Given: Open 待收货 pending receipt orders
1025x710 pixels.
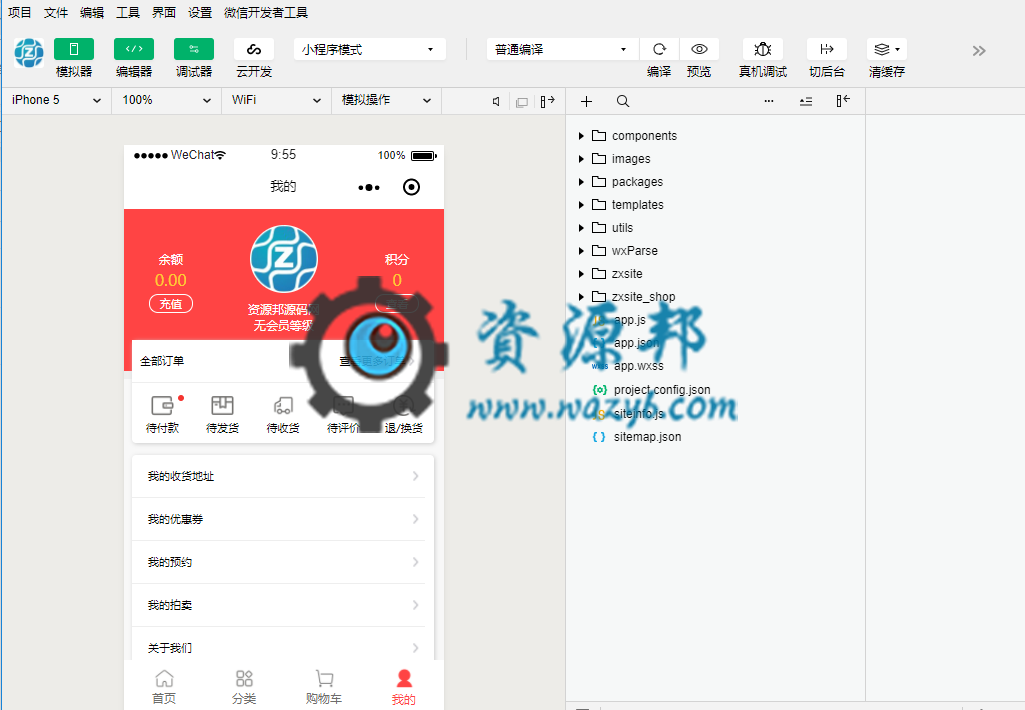Looking at the screenshot, I should [x=283, y=414].
